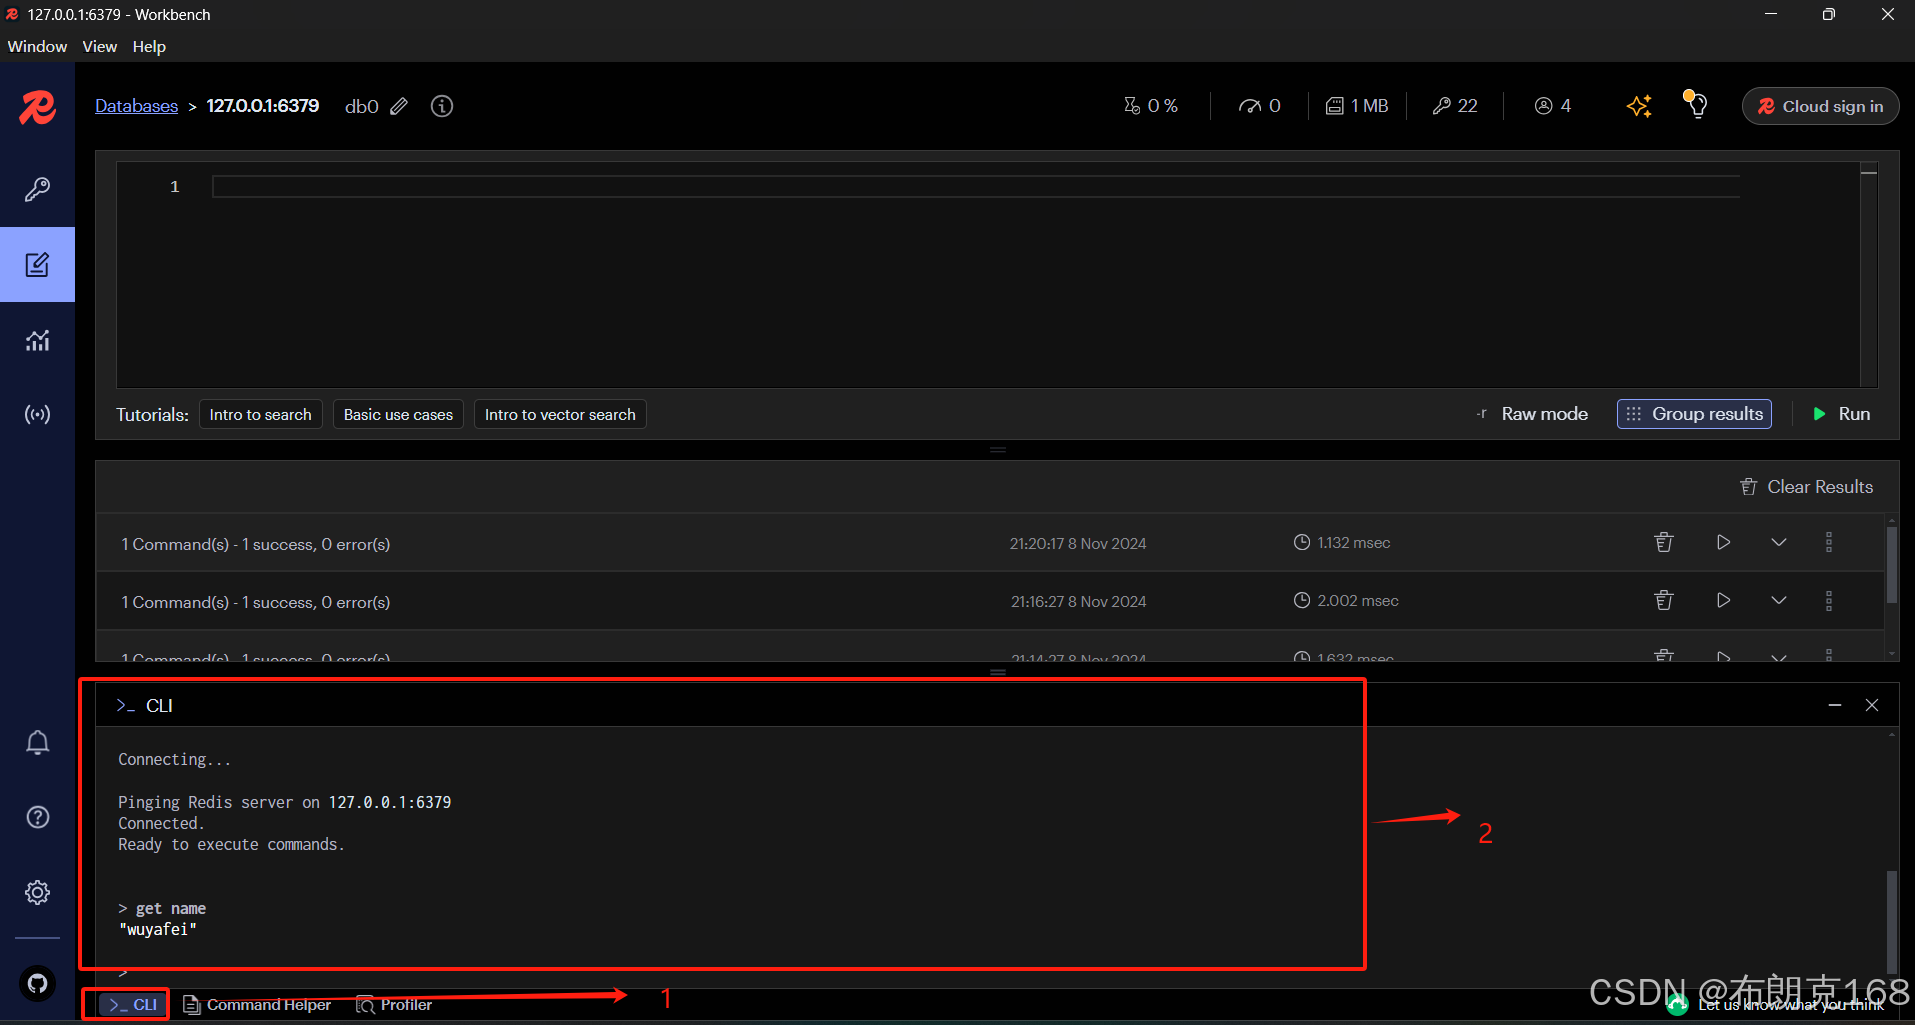The image size is (1915, 1025).
Task: Open the Analysis tools chart icon
Action: click(37, 340)
